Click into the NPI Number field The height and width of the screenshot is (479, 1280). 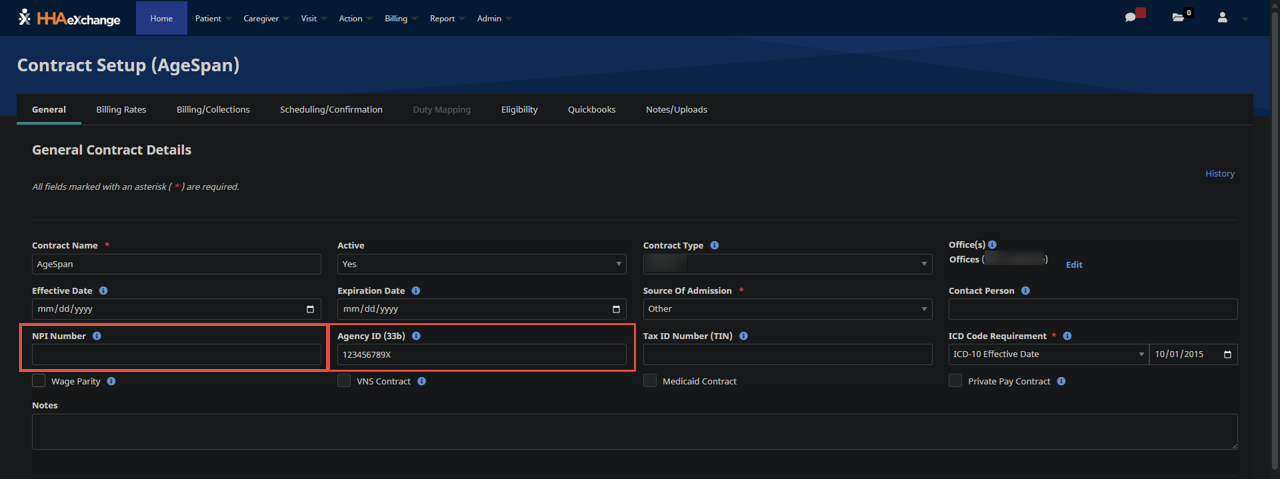[x=176, y=354]
